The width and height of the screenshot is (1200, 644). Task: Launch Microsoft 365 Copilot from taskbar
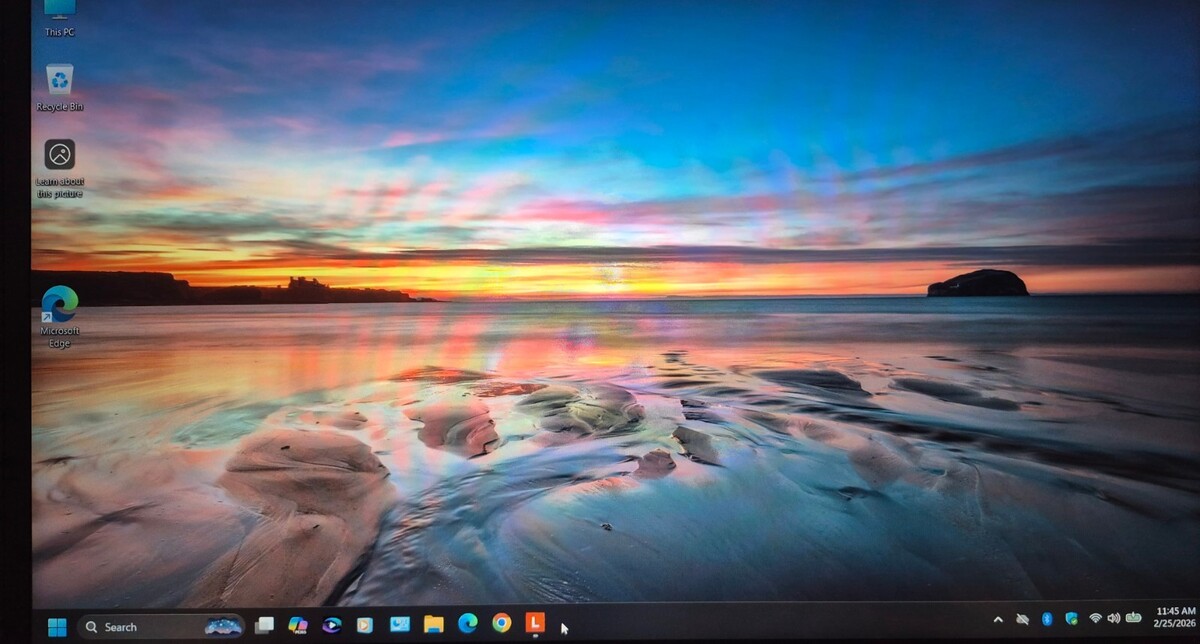(297, 625)
